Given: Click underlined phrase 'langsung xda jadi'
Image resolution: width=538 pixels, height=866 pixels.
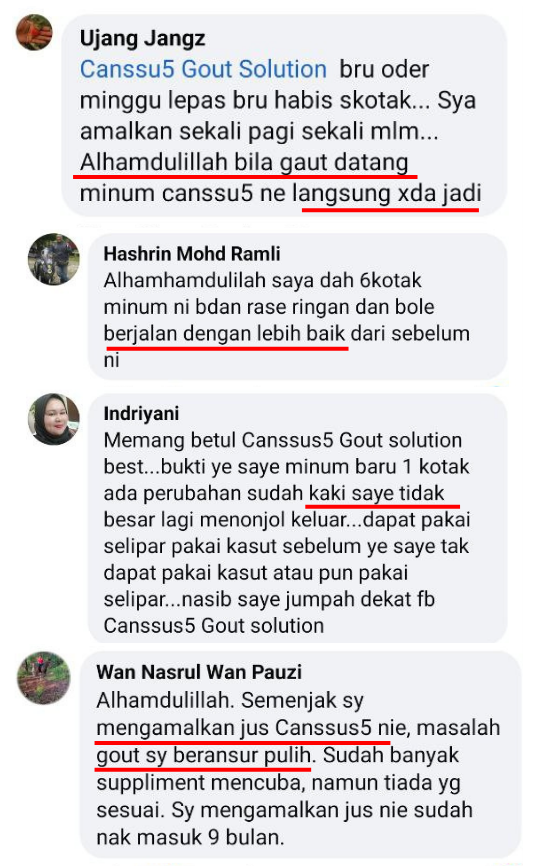Looking at the screenshot, I should coord(387,194).
